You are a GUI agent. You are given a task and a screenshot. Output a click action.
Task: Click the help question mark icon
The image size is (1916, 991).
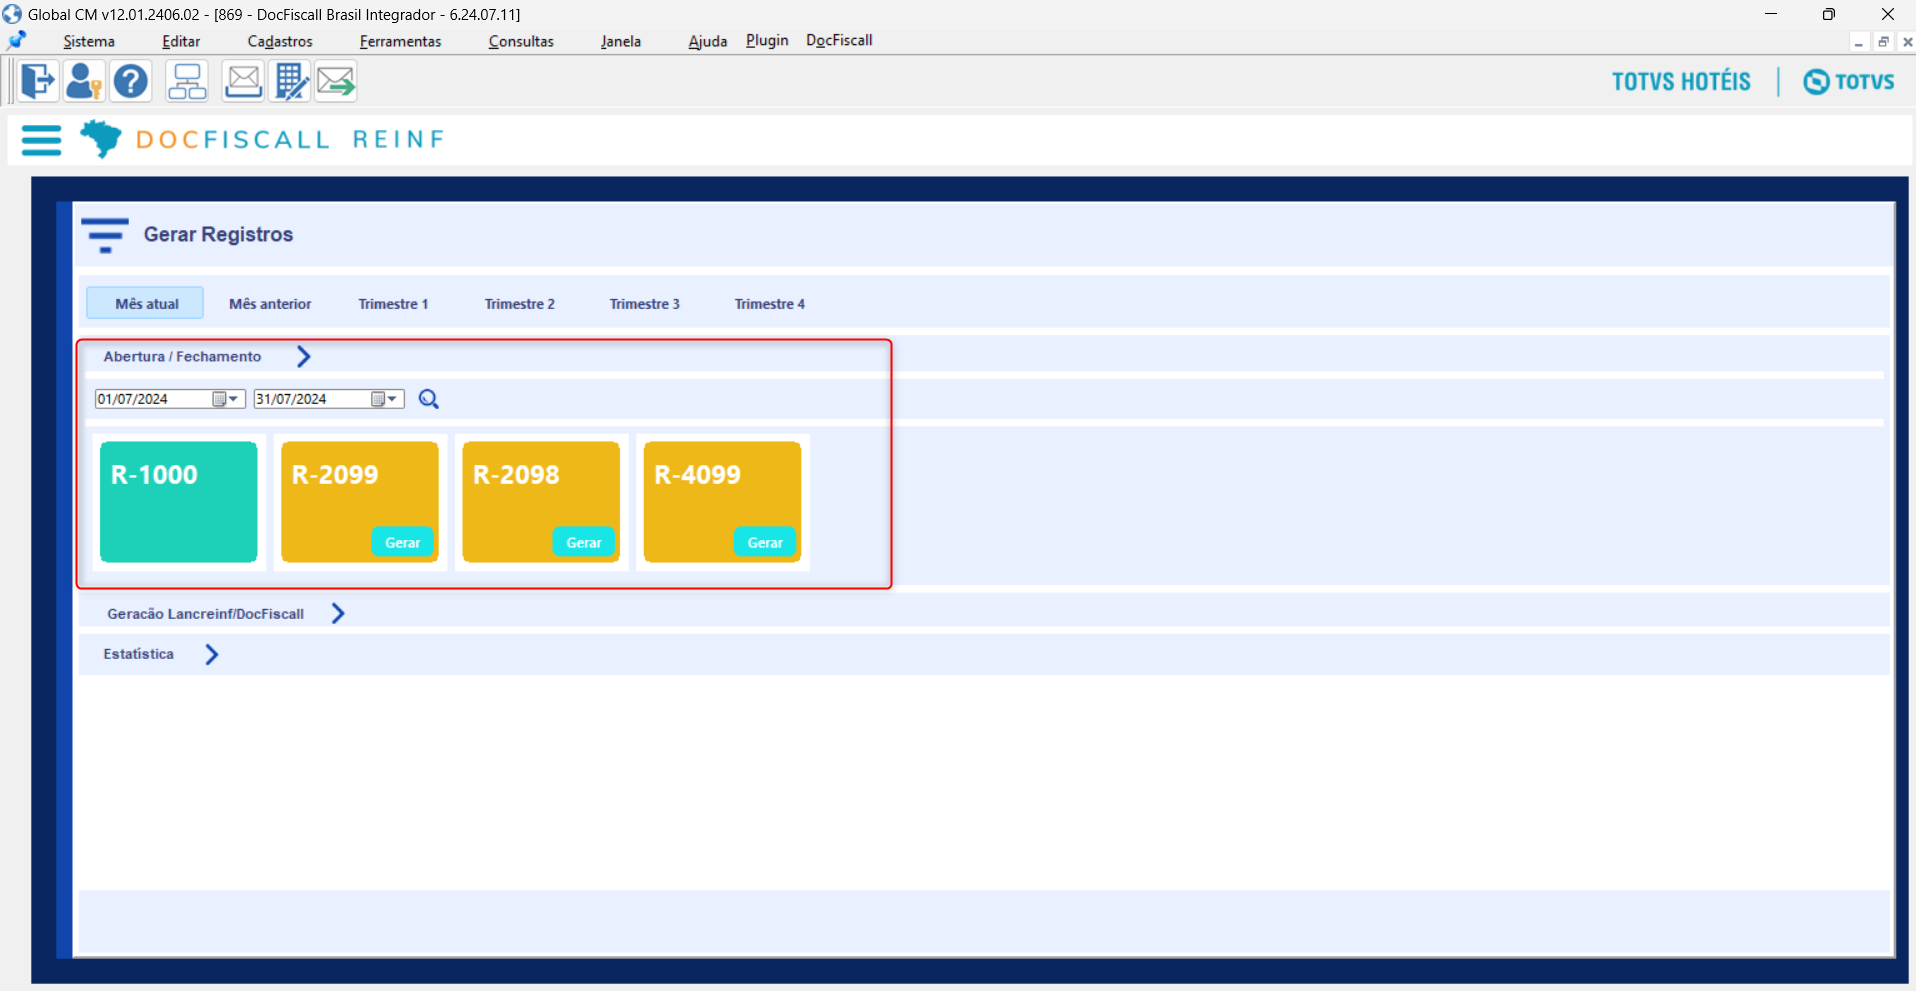pyautogui.click(x=131, y=81)
